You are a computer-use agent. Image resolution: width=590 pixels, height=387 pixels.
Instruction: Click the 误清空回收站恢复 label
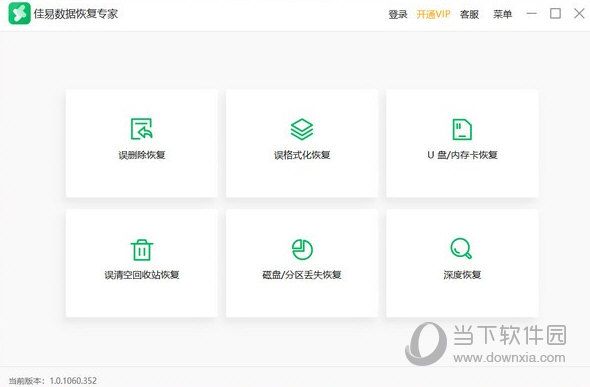[142, 275]
